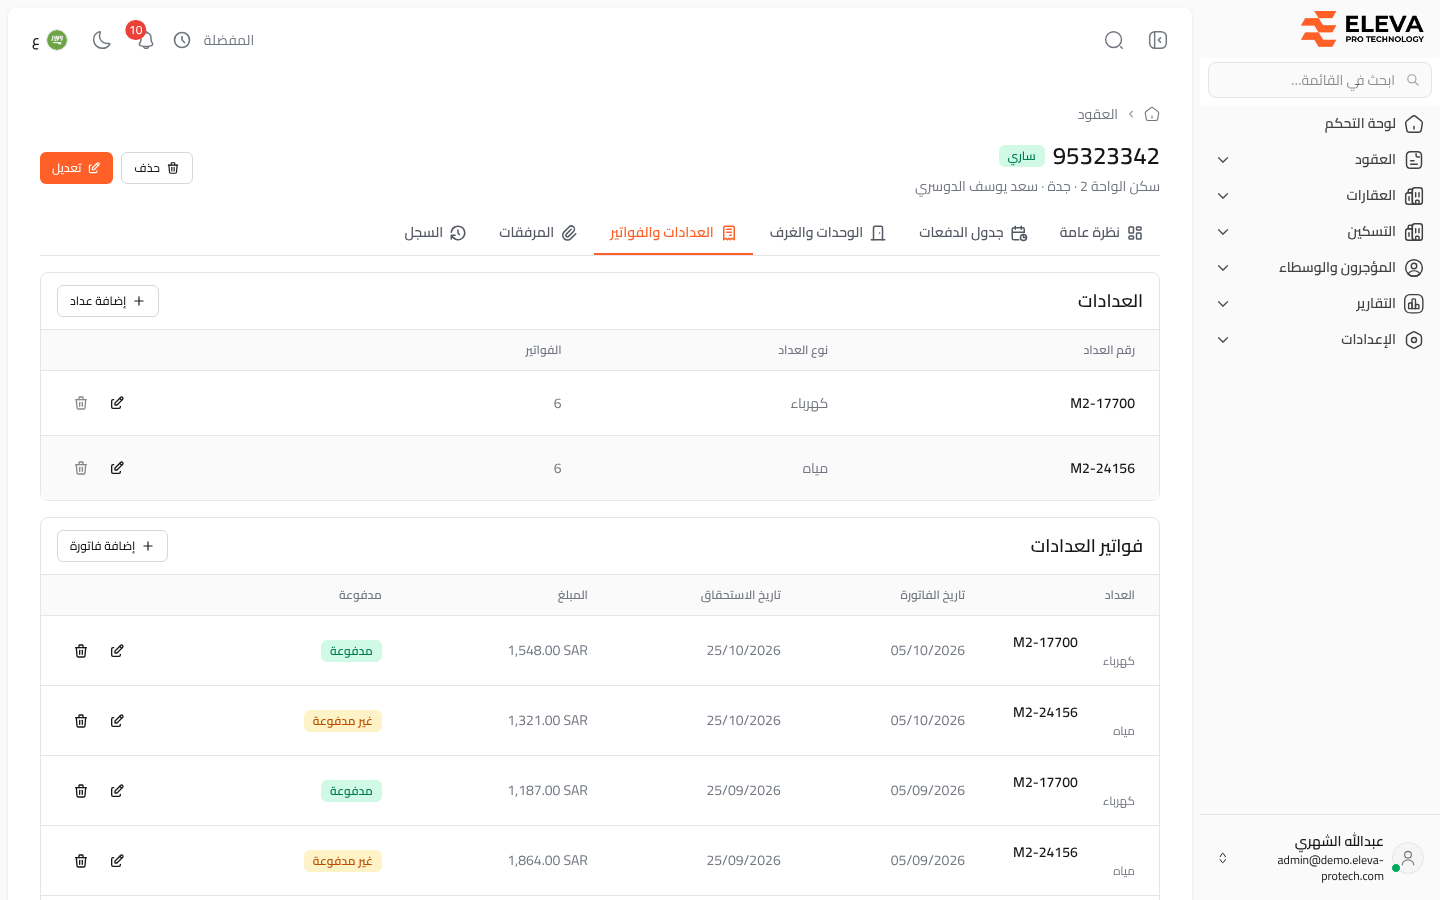This screenshot has width=1440, height=900.
Task: Focus the ابحث في القائمة search field
Action: click(x=1320, y=80)
